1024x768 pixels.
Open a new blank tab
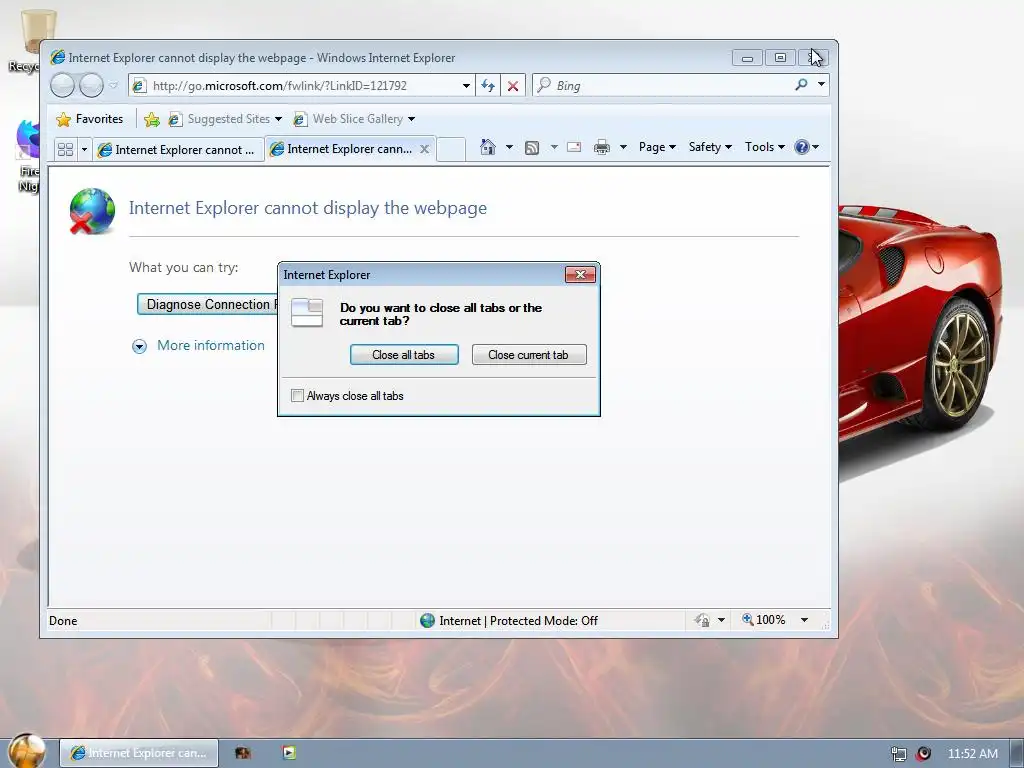451,150
